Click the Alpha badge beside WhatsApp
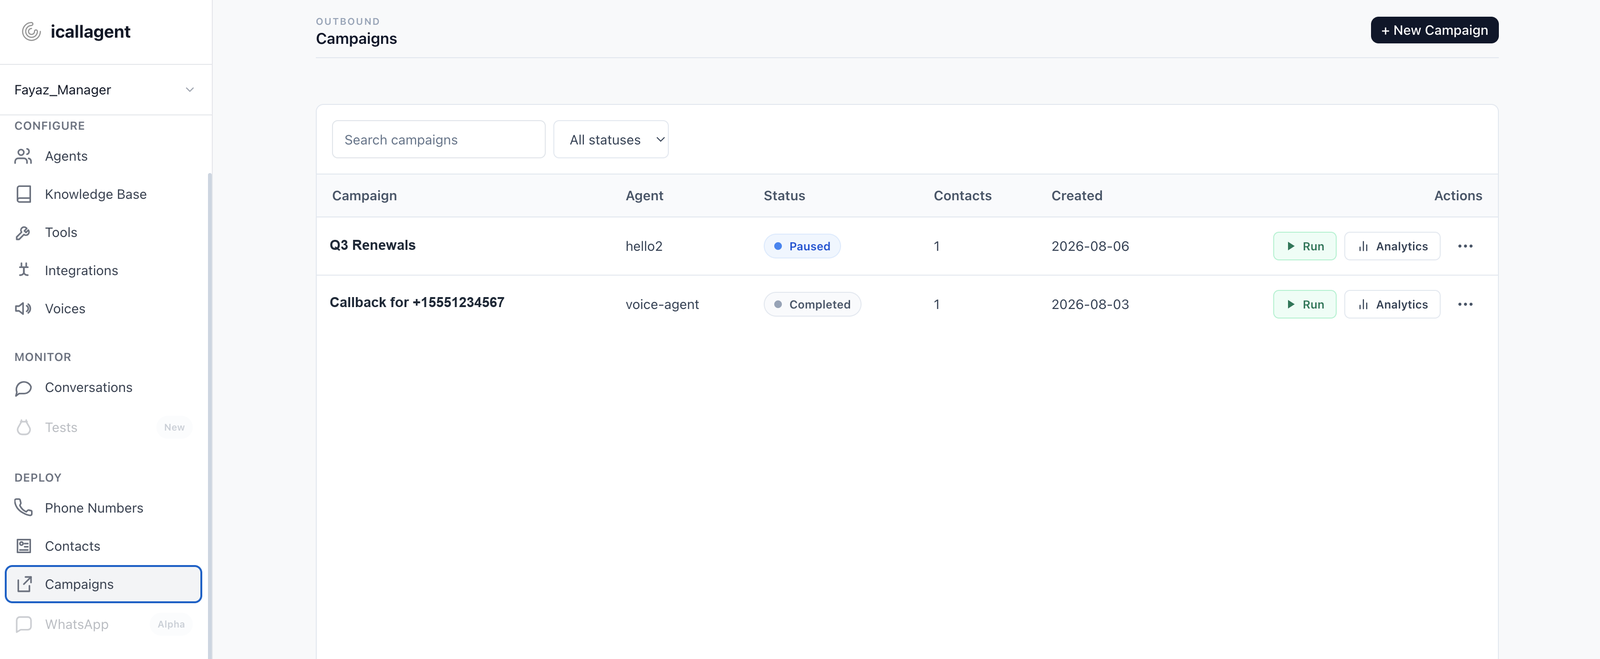The height and width of the screenshot is (659, 1600). [171, 624]
